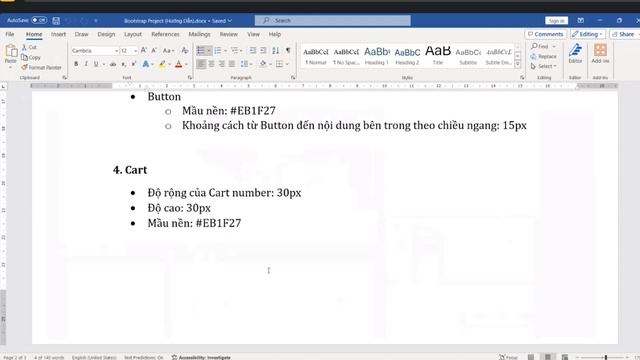
Task: Open the font color dropdown arrow
Action: 186,64
